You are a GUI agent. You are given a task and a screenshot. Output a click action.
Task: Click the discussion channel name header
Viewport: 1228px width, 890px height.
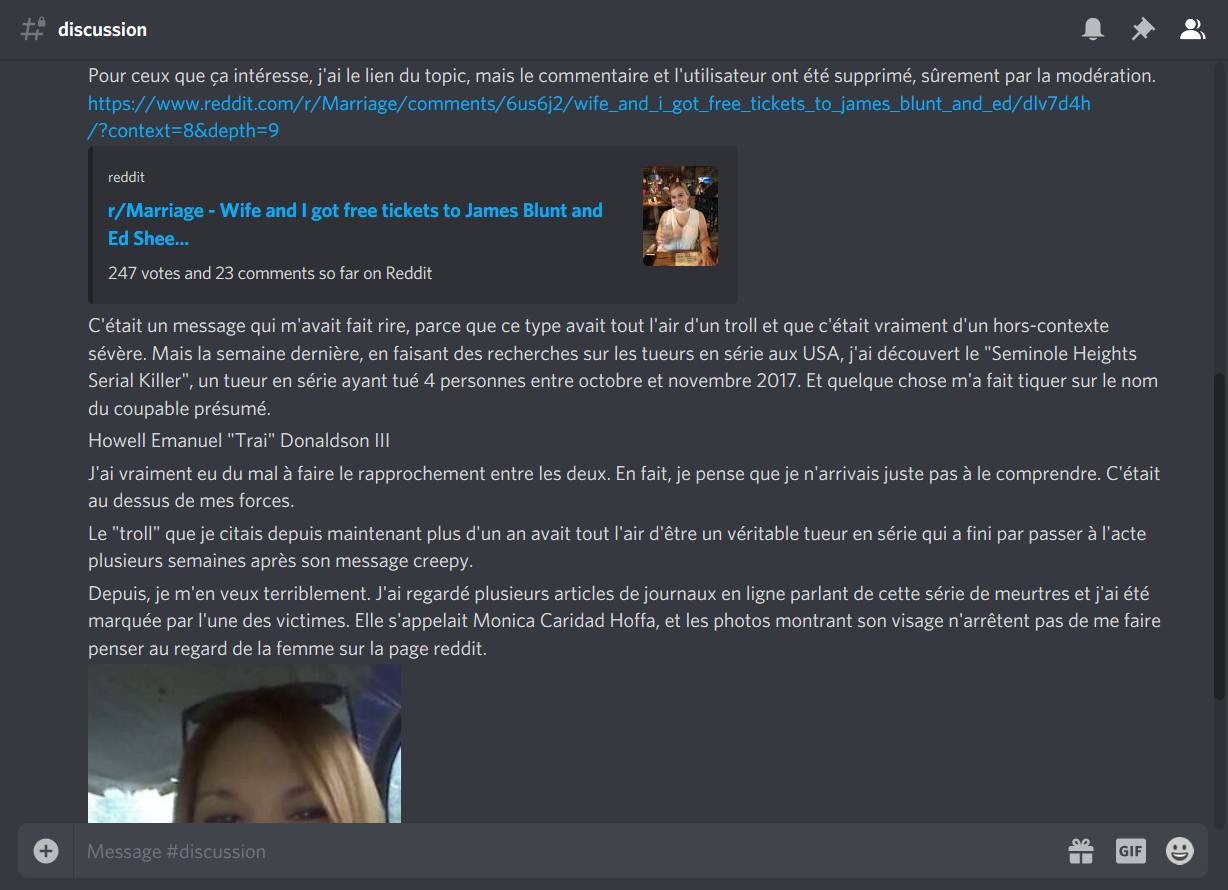click(102, 29)
